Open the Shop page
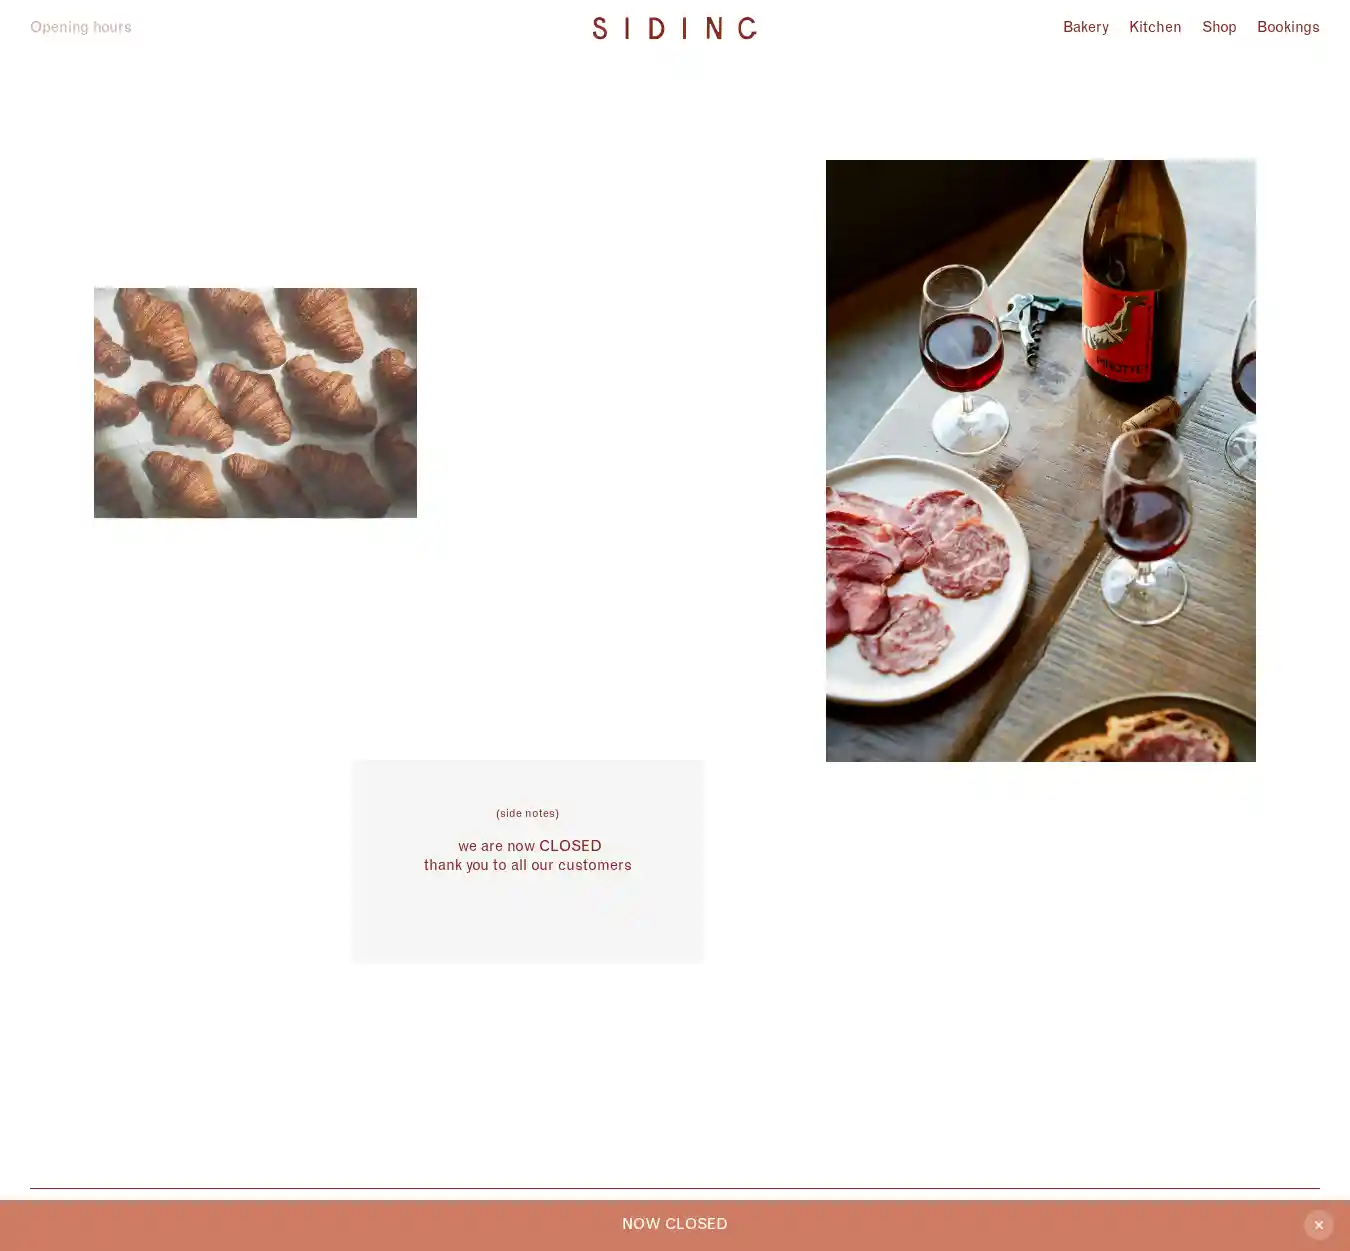This screenshot has width=1350, height=1251. tap(1219, 27)
